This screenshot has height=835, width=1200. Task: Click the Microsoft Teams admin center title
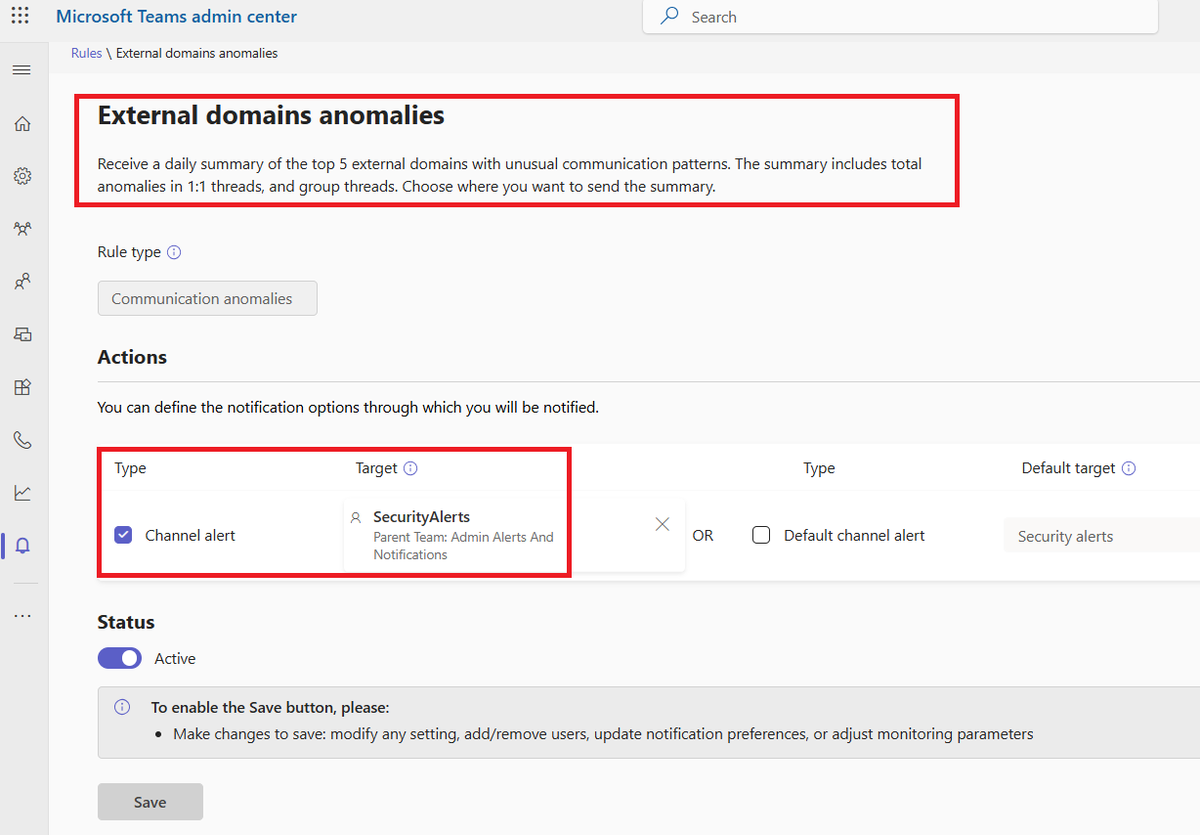(176, 17)
